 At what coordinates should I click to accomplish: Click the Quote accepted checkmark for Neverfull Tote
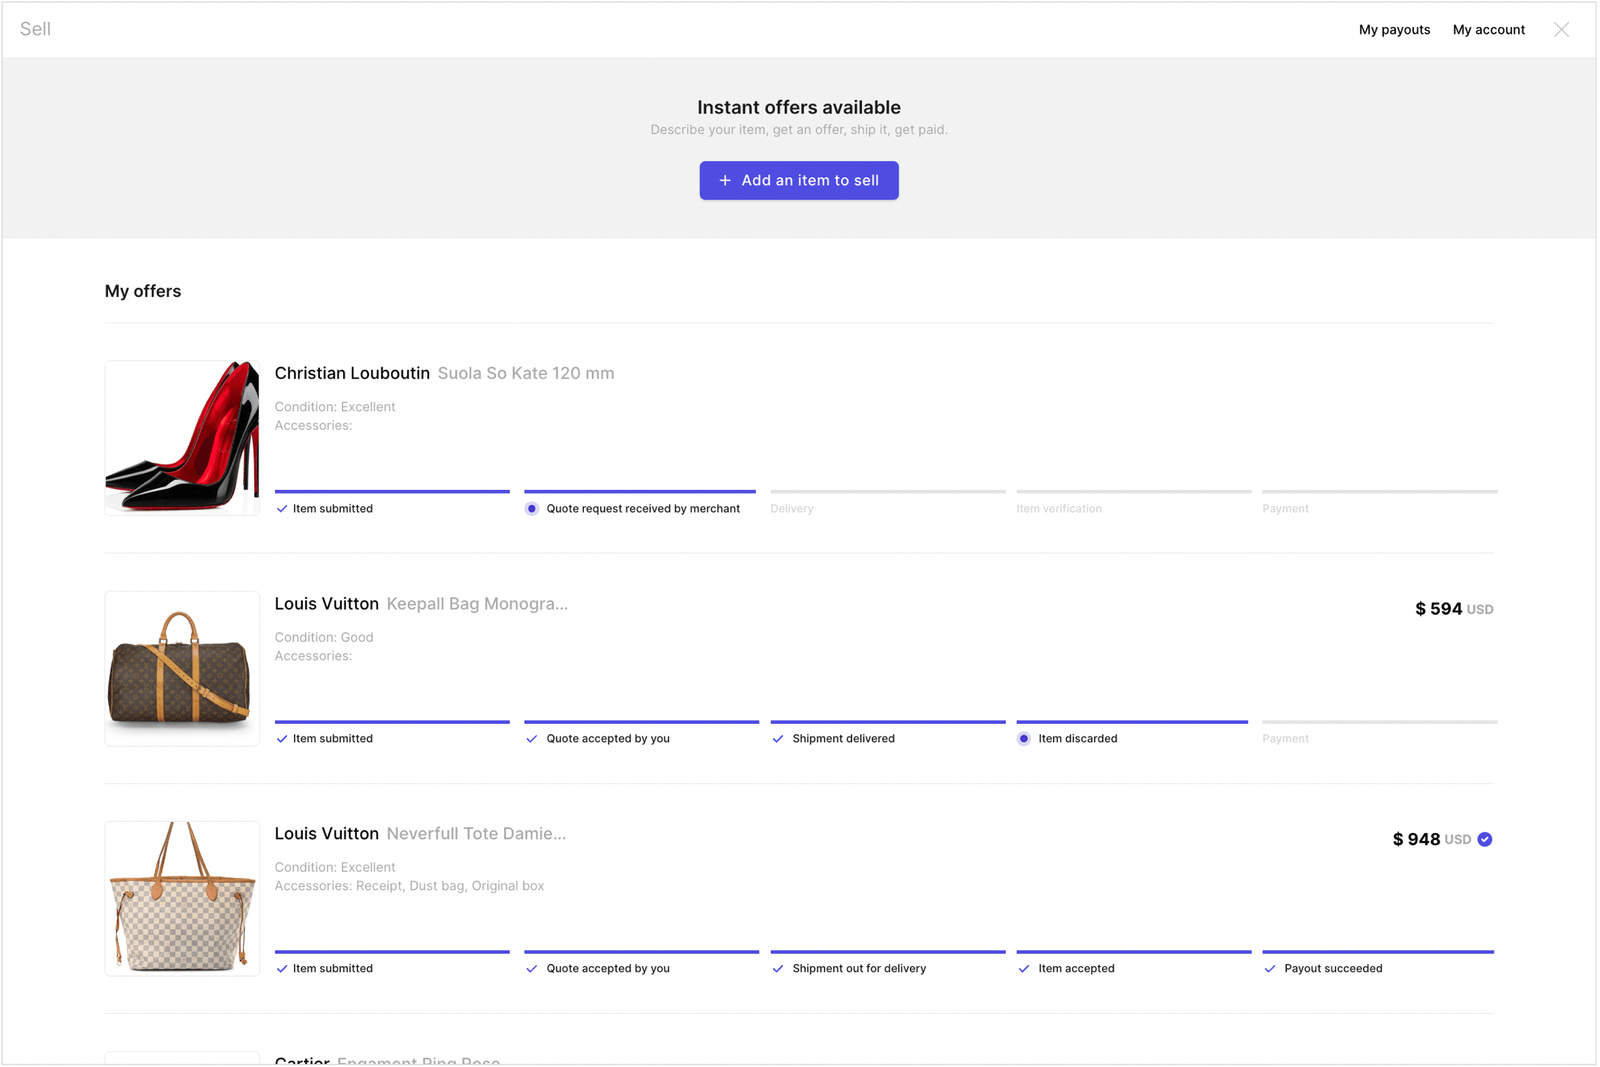click(x=531, y=968)
